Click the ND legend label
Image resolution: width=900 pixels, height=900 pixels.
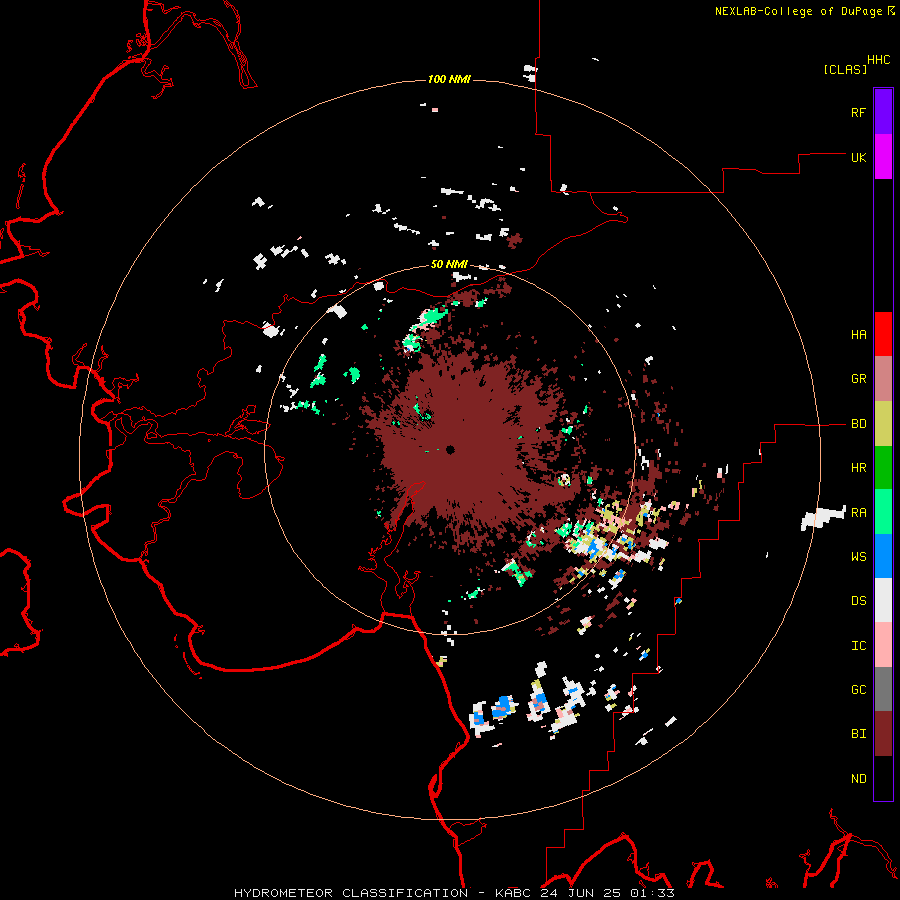858,779
